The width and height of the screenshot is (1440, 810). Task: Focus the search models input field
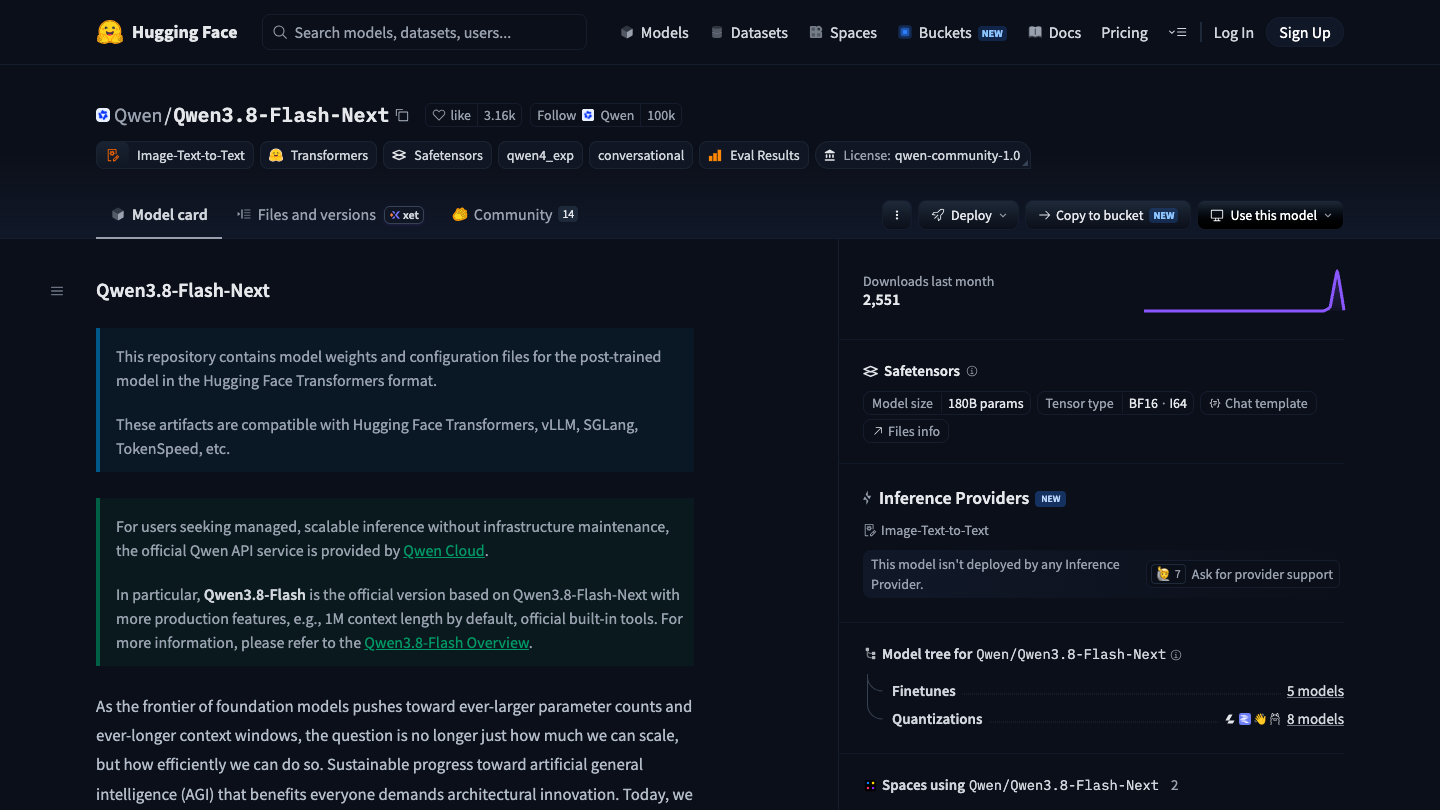point(424,32)
